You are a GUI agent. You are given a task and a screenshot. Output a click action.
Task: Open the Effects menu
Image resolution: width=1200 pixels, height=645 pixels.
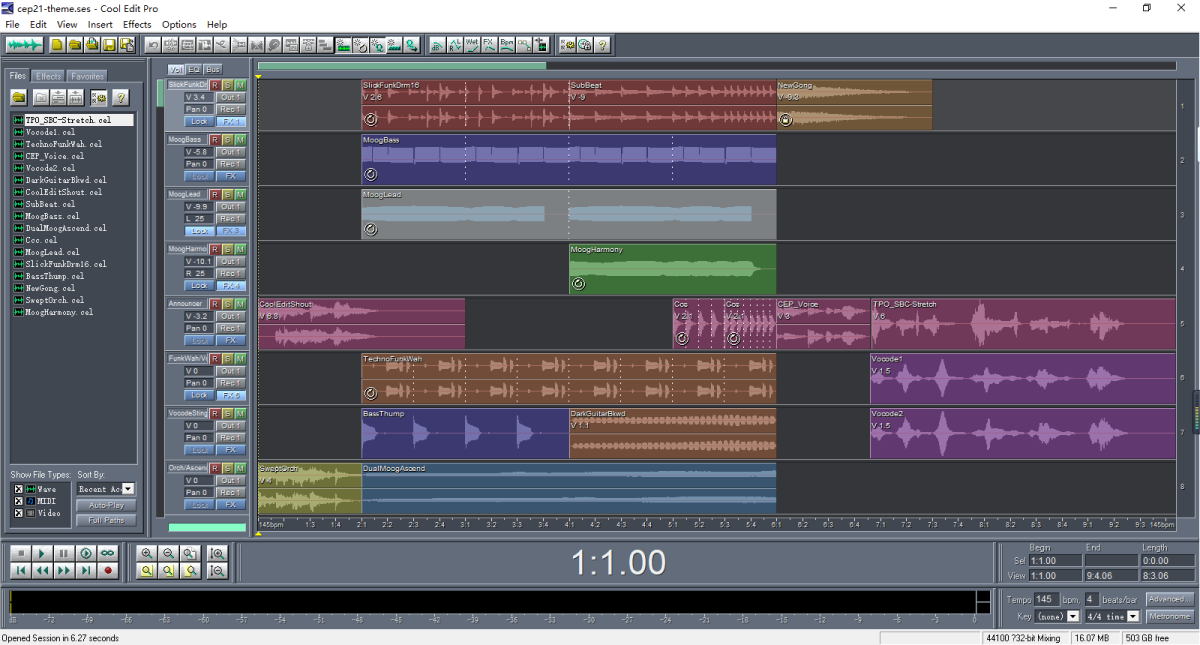click(137, 24)
